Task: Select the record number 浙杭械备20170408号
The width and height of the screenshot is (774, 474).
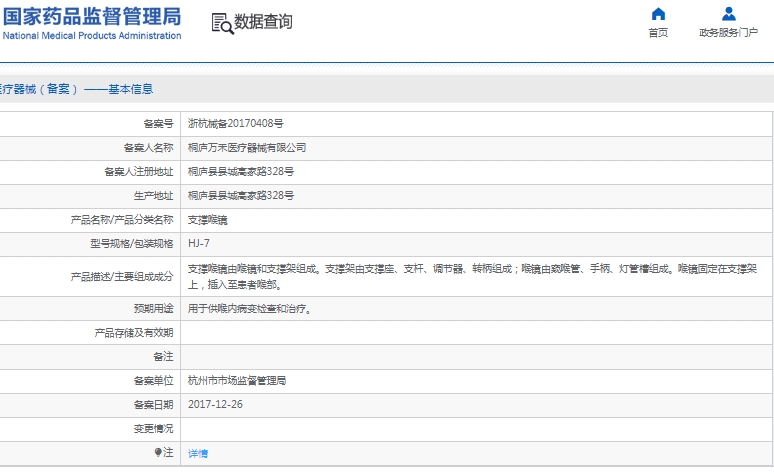Action: tap(235, 123)
